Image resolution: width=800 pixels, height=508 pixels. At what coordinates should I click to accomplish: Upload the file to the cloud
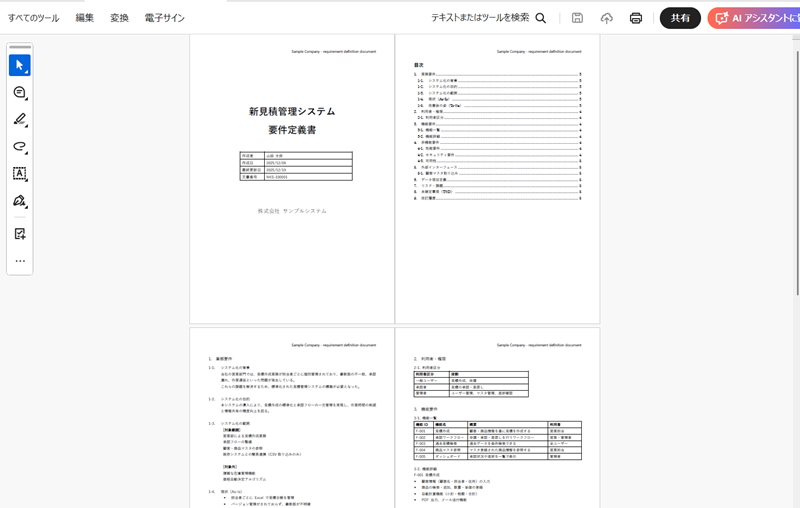pos(606,18)
